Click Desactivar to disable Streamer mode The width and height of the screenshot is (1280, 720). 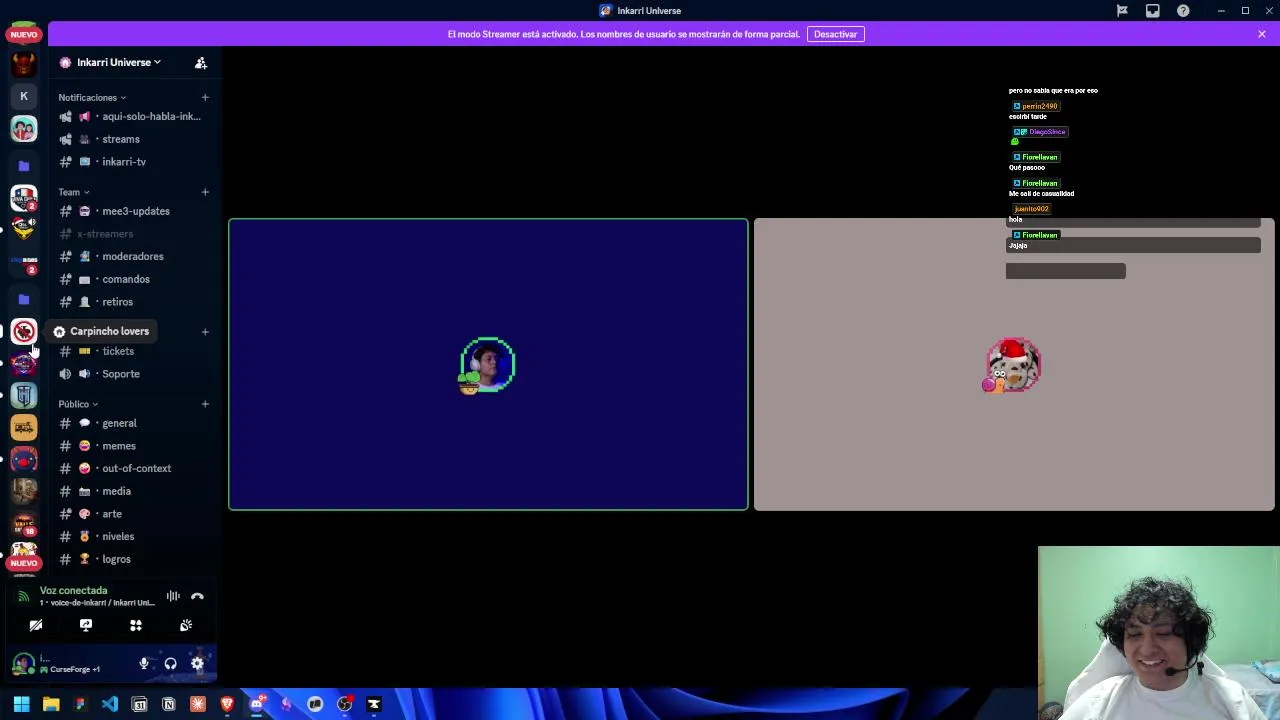[835, 34]
